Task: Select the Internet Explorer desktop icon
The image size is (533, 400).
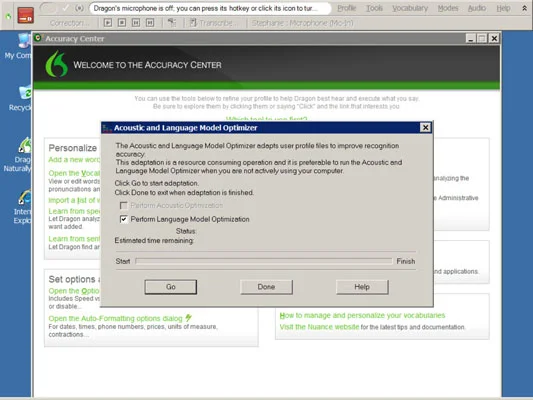Action: tap(22, 207)
